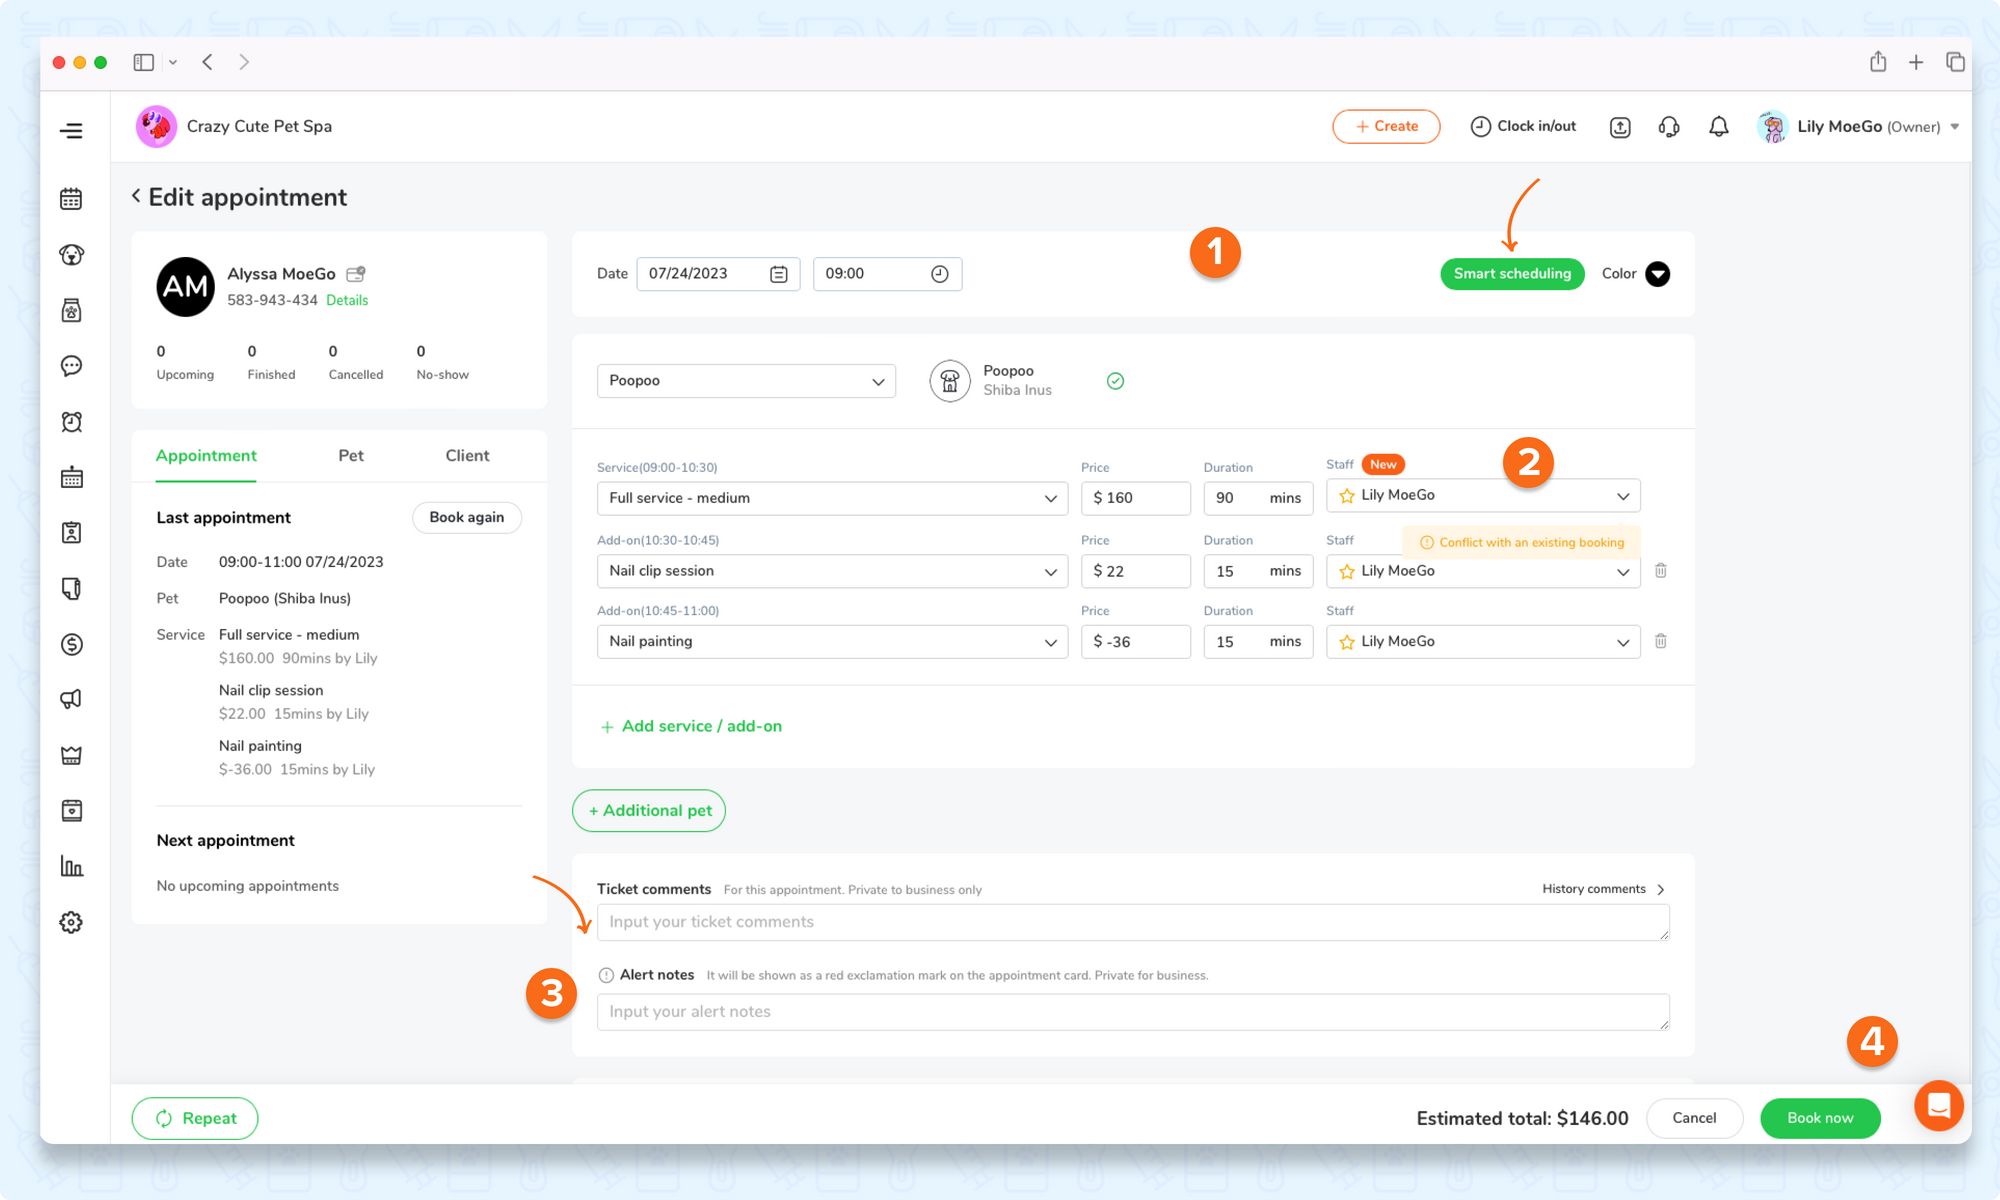Switch to the Pet tab
The width and height of the screenshot is (2000, 1200).
click(x=351, y=456)
